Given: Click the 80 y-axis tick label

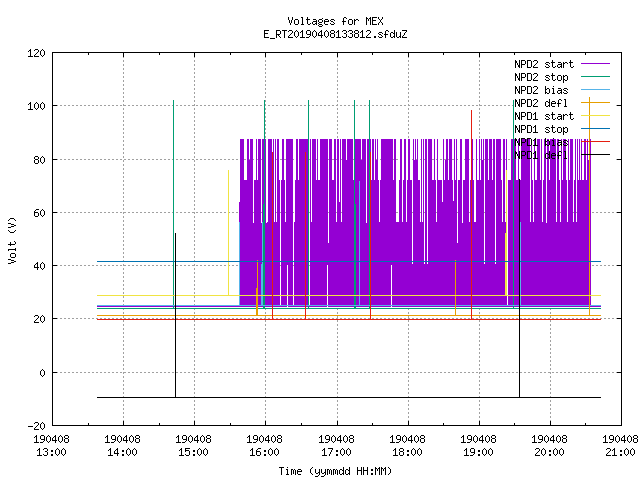Looking at the screenshot, I should (x=39, y=160).
